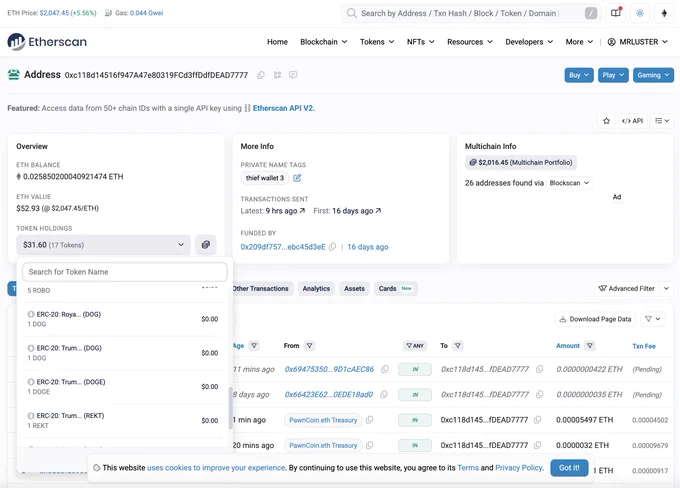
Task: Click the token list scrollbar
Action: [231, 408]
